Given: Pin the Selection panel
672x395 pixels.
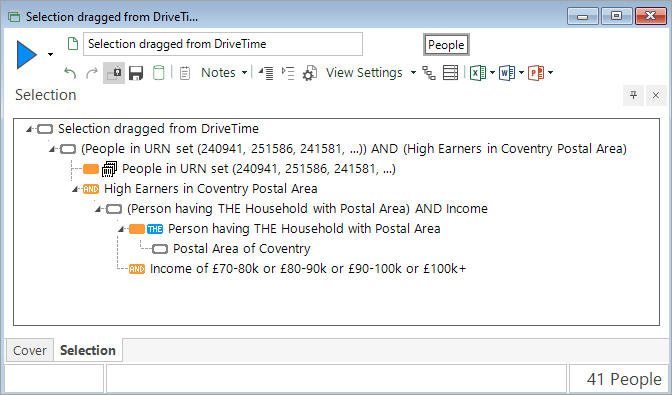Looking at the screenshot, I should (x=633, y=95).
